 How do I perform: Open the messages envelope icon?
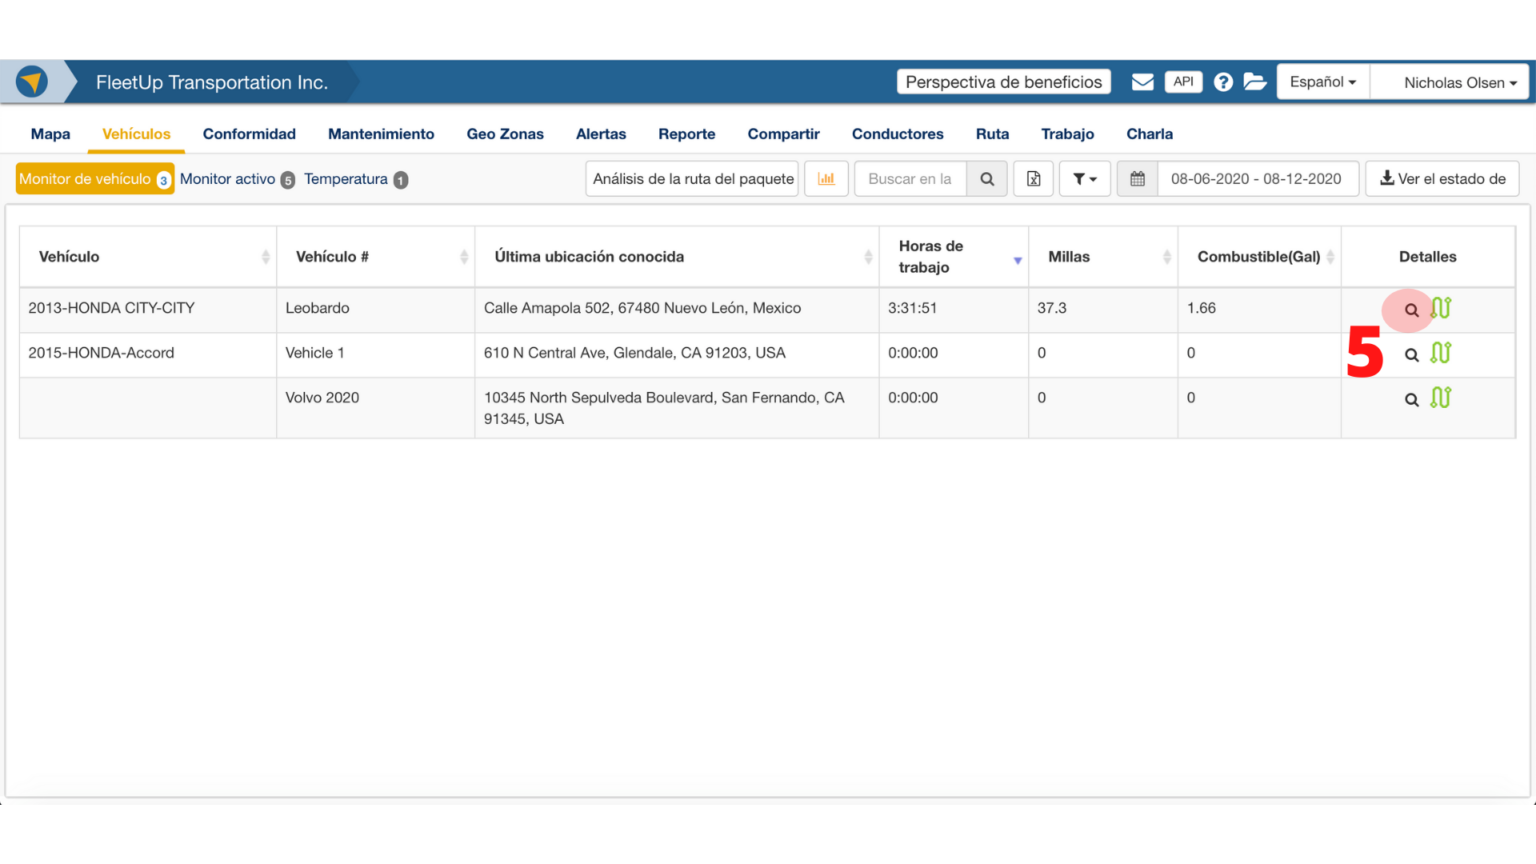click(x=1142, y=82)
